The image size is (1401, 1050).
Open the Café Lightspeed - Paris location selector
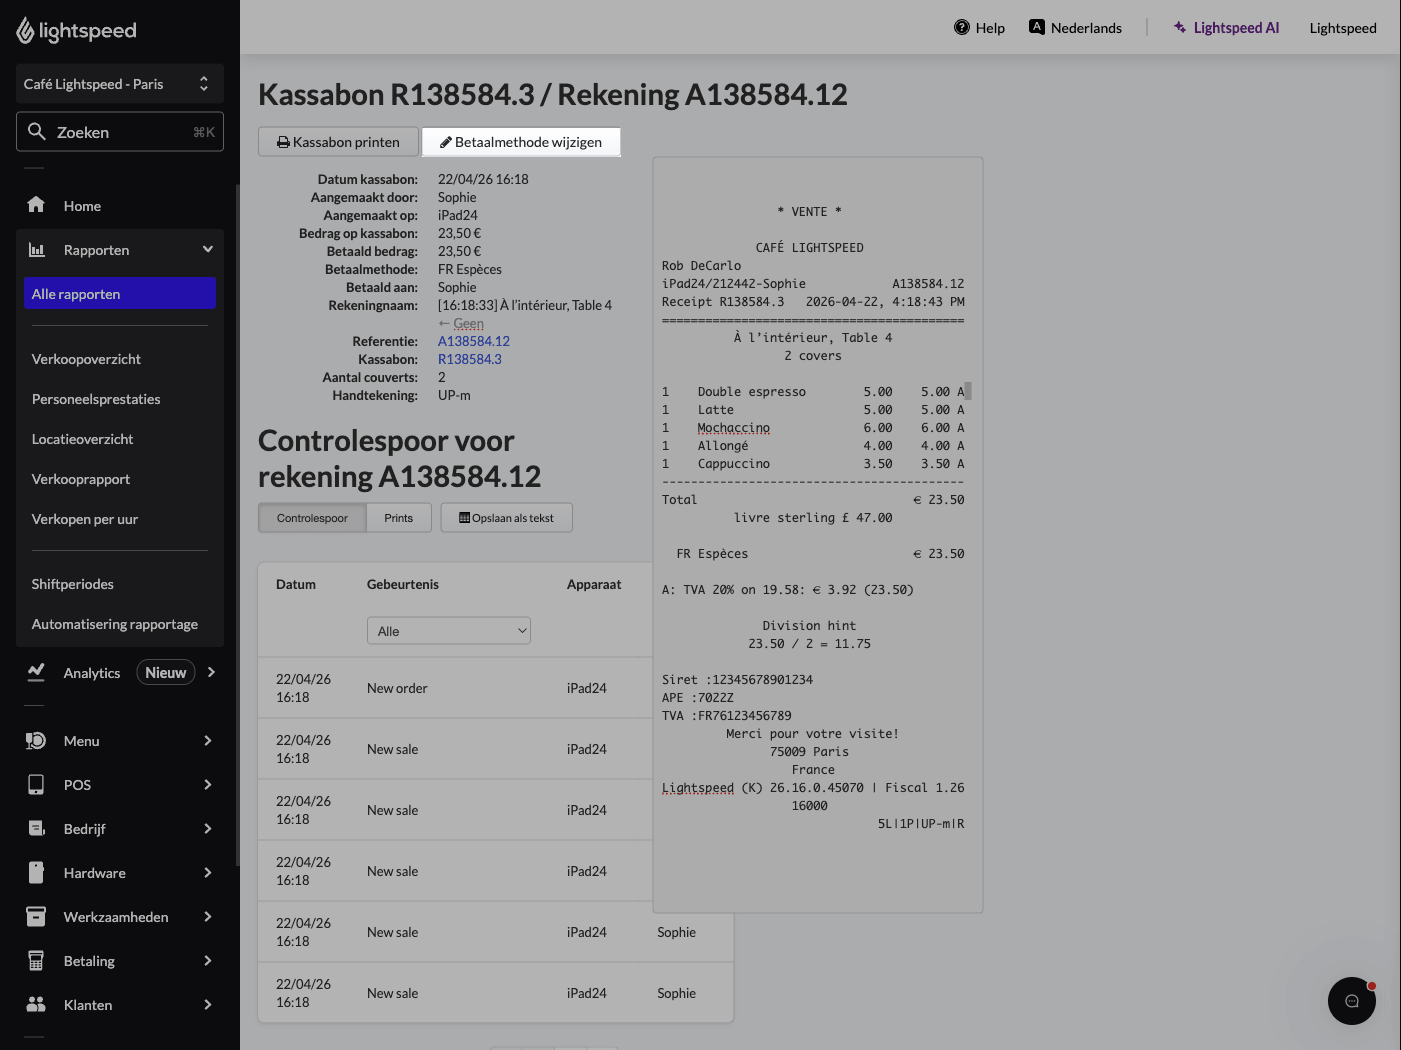120,84
